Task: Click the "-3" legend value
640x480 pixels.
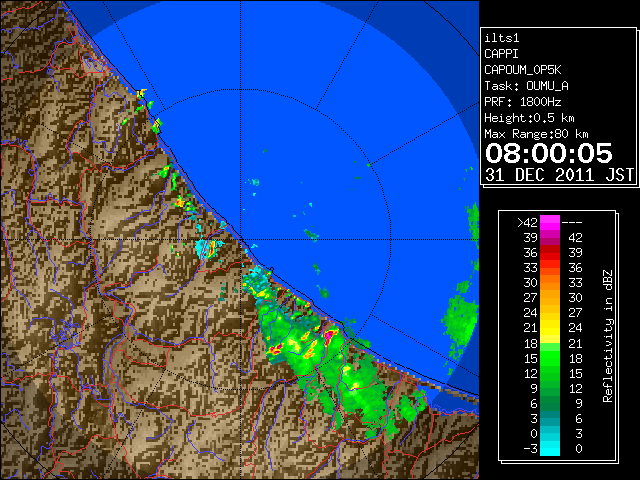Action: tap(530, 449)
